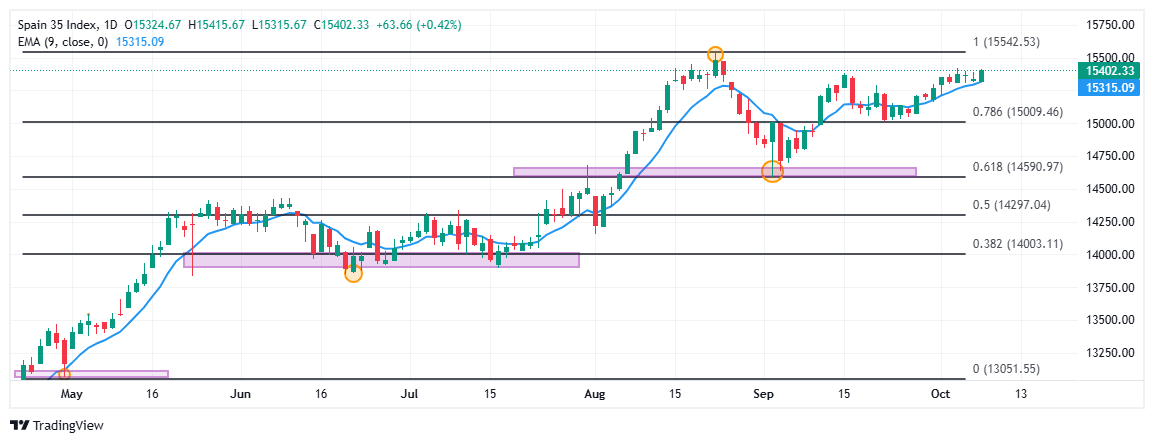
Task: Click the 0 (13051.55) Fibonacci level label
Action: tap(1008, 369)
